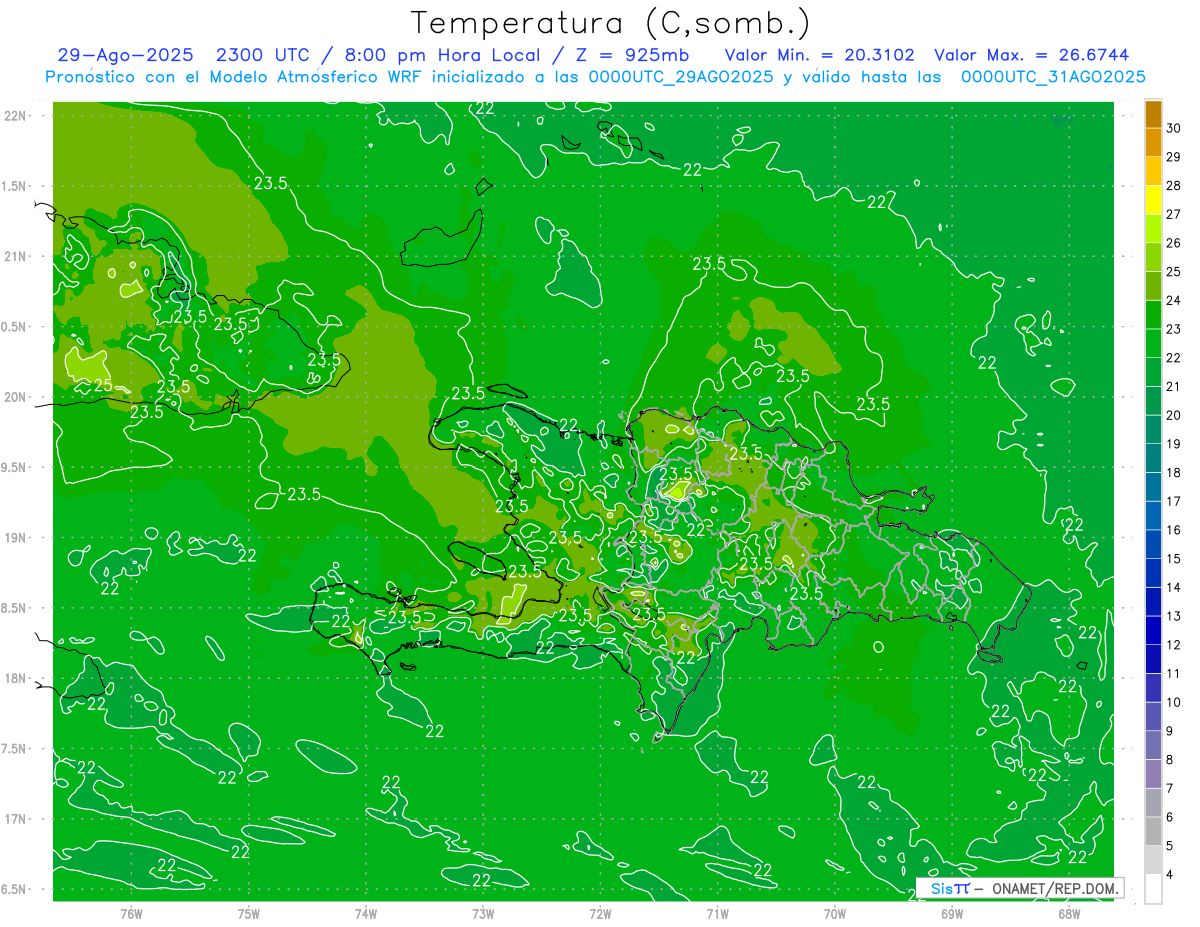Click the "21N" latitude axis label
Image resolution: width=1200 pixels, height=927 pixels.
[15, 257]
